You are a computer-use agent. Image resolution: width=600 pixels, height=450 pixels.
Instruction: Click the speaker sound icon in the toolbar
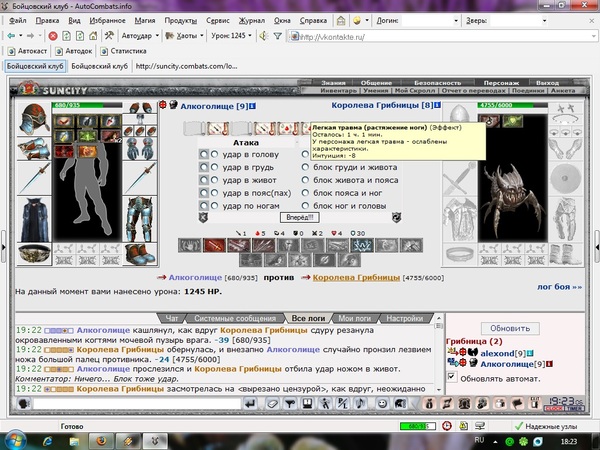coord(263,36)
